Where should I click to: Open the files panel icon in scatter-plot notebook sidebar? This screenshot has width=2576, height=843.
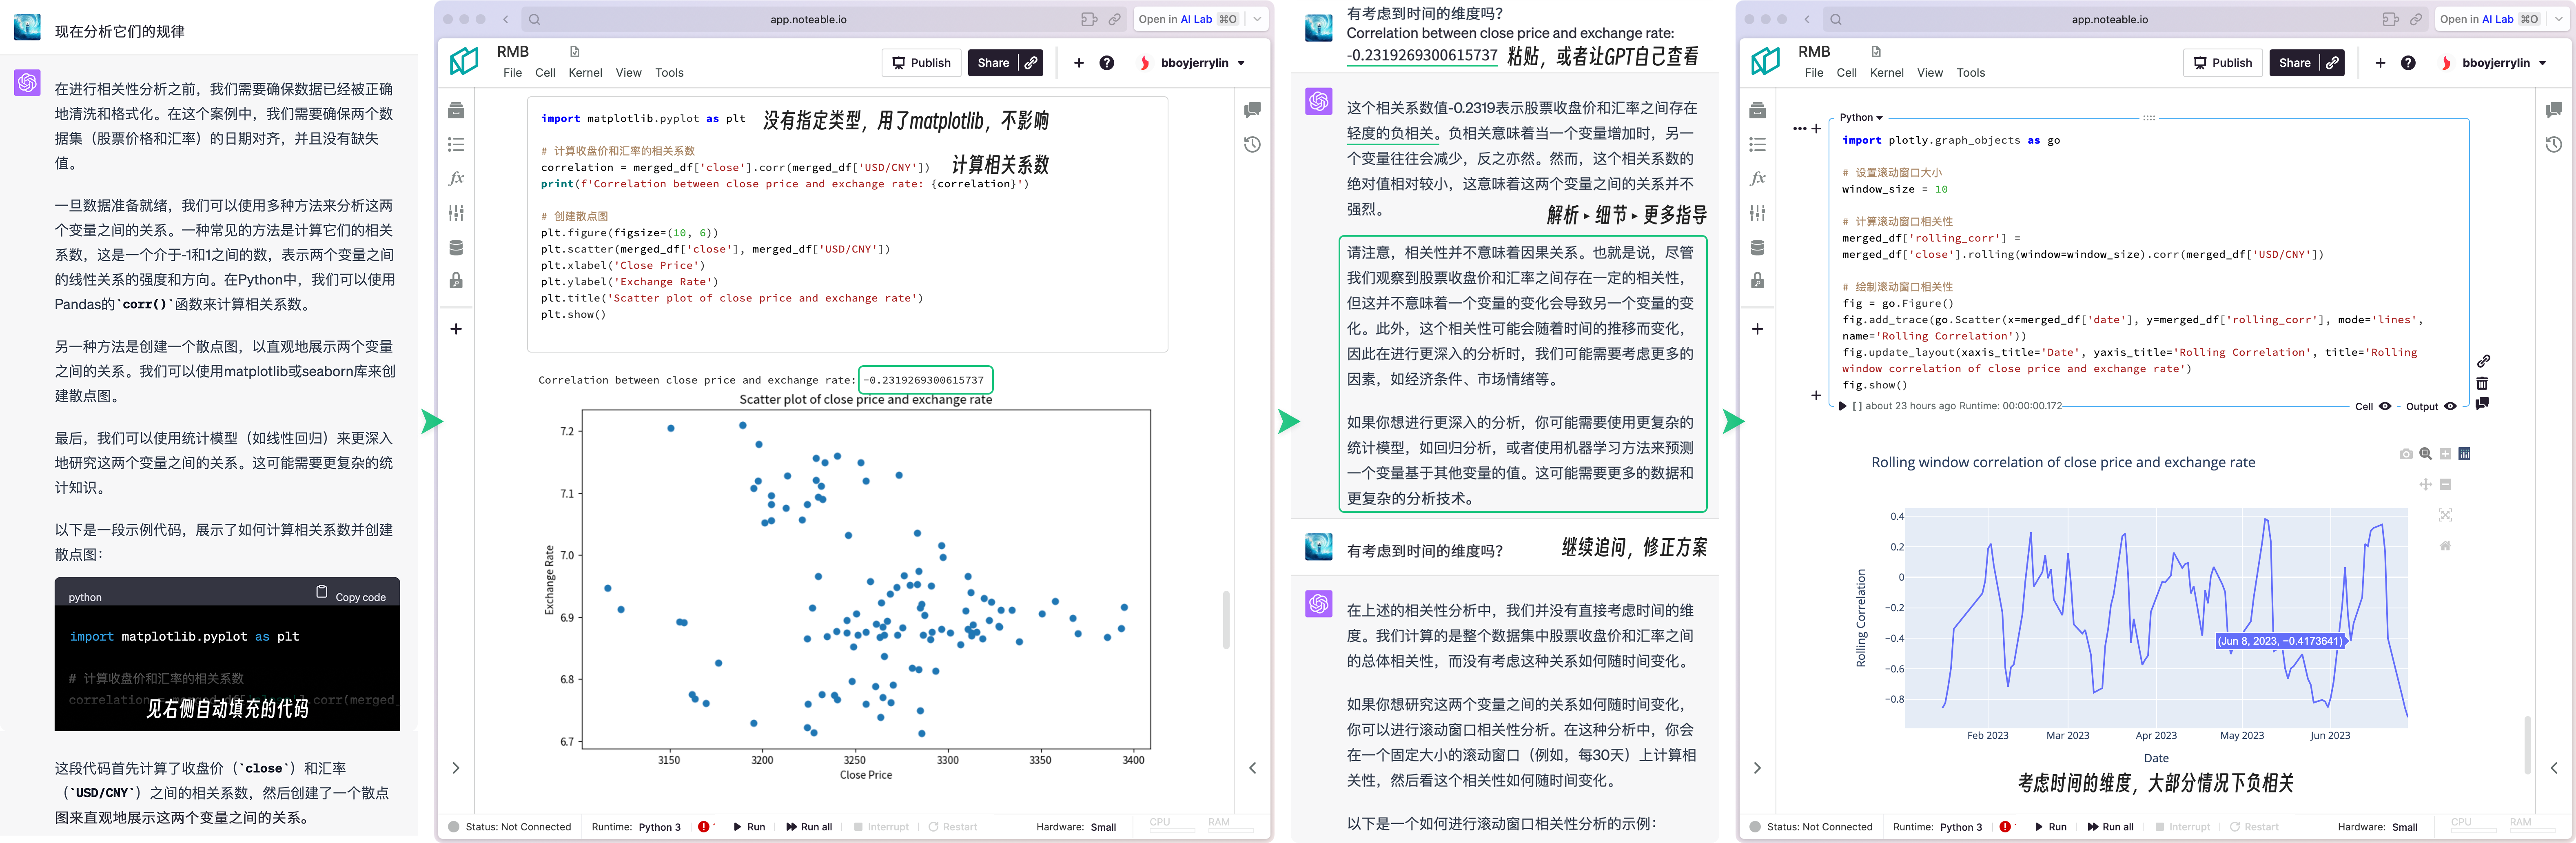(456, 110)
